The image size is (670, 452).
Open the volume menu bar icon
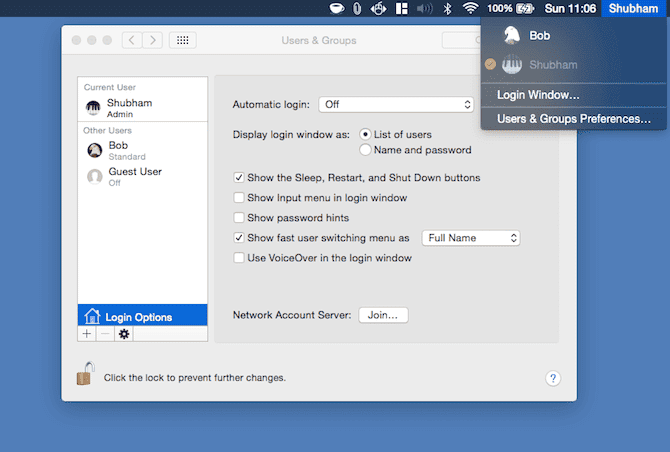[x=424, y=8]
